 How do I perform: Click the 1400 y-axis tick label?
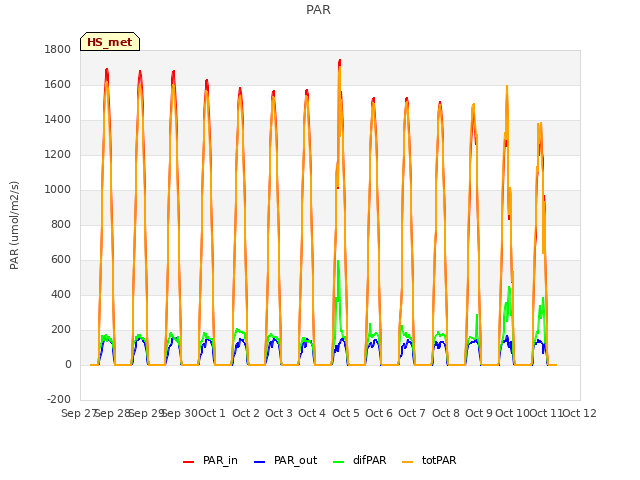58,120
